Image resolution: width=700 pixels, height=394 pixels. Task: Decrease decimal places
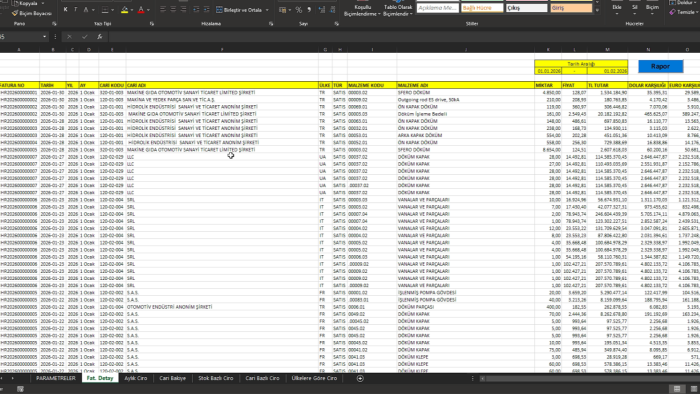333,10
